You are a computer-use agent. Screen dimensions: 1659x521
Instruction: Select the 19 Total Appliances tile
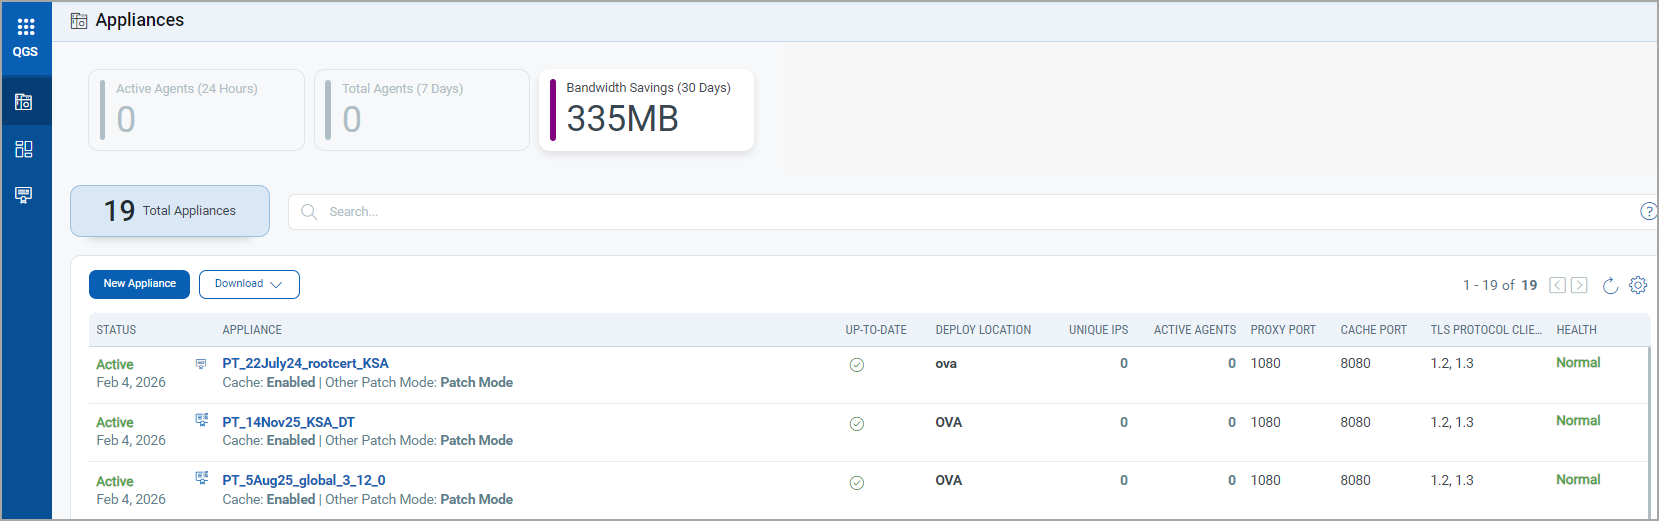tap(170, 211)
